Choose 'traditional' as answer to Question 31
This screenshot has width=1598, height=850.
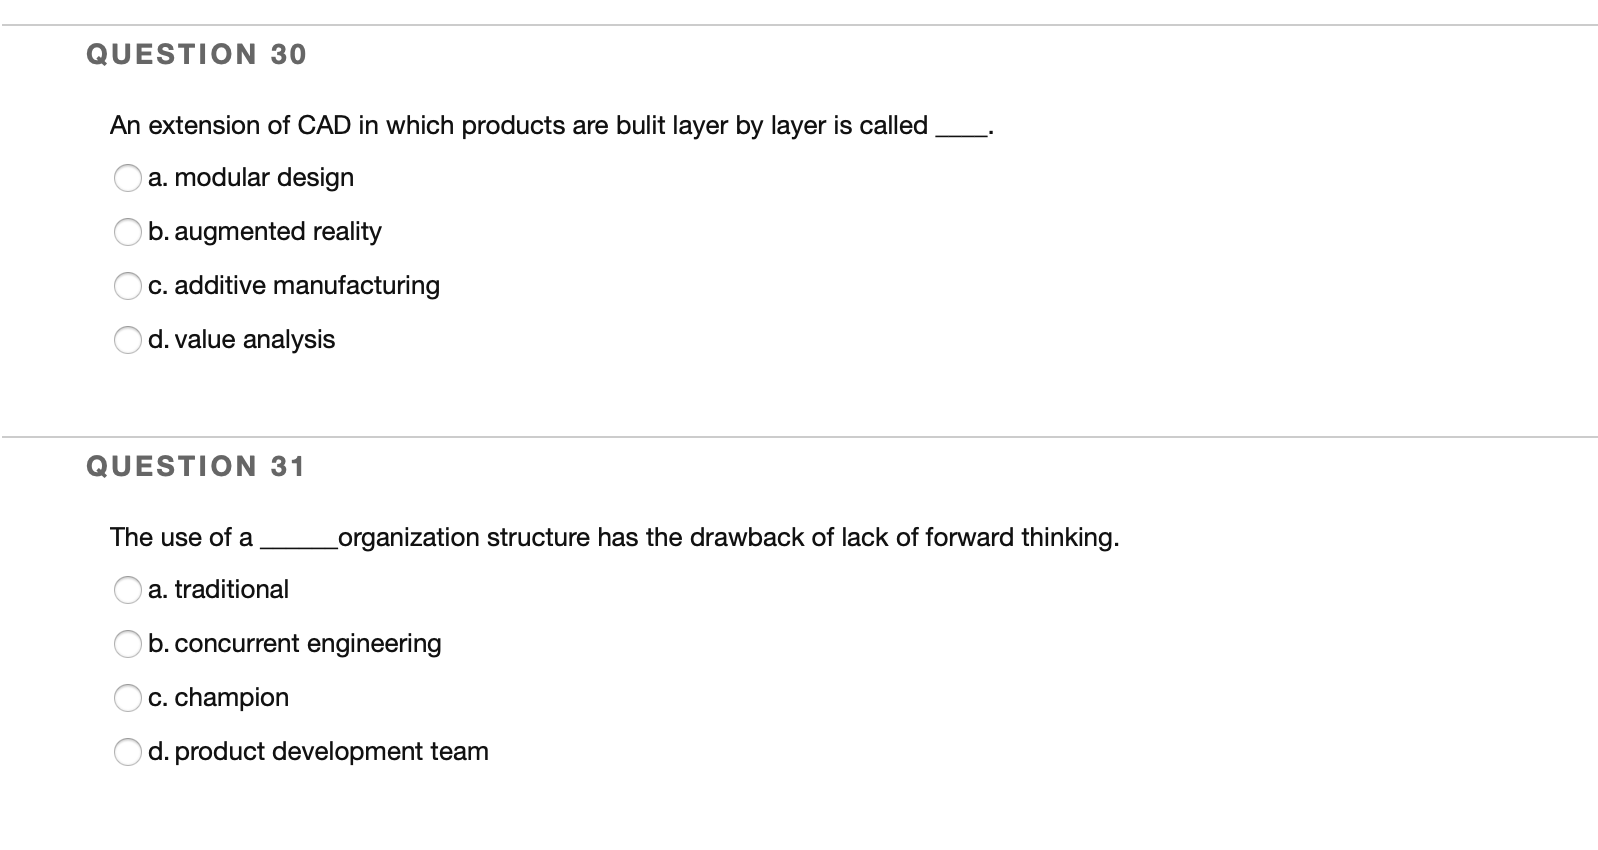click(x=128, y=591)
